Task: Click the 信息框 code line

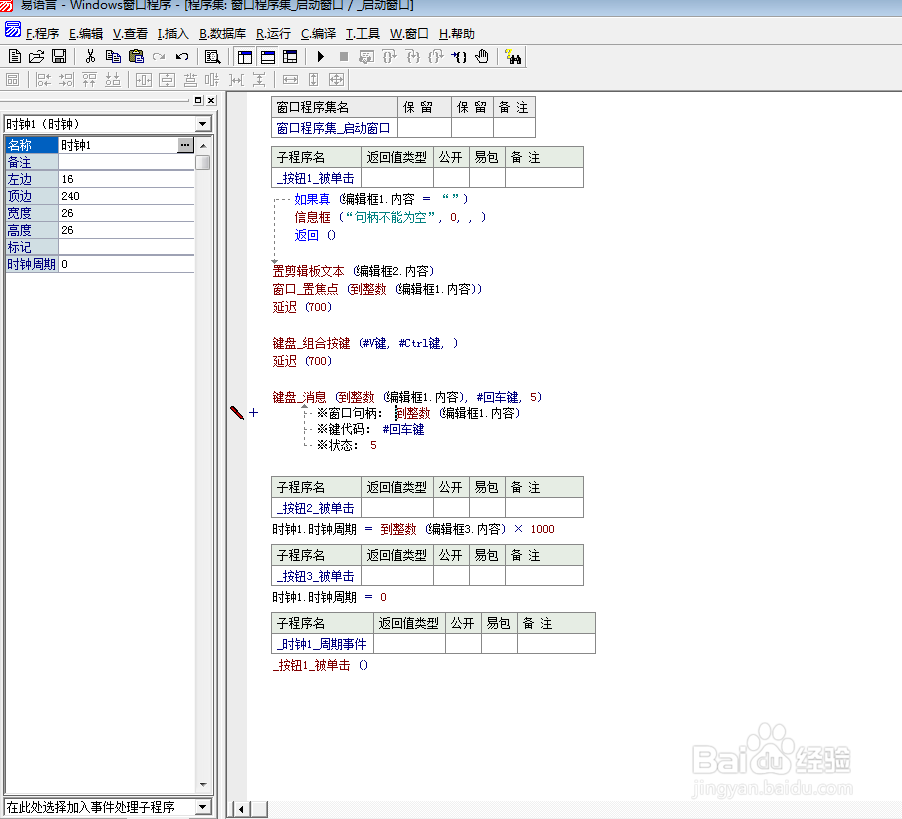Action: [x=390, y=217]
